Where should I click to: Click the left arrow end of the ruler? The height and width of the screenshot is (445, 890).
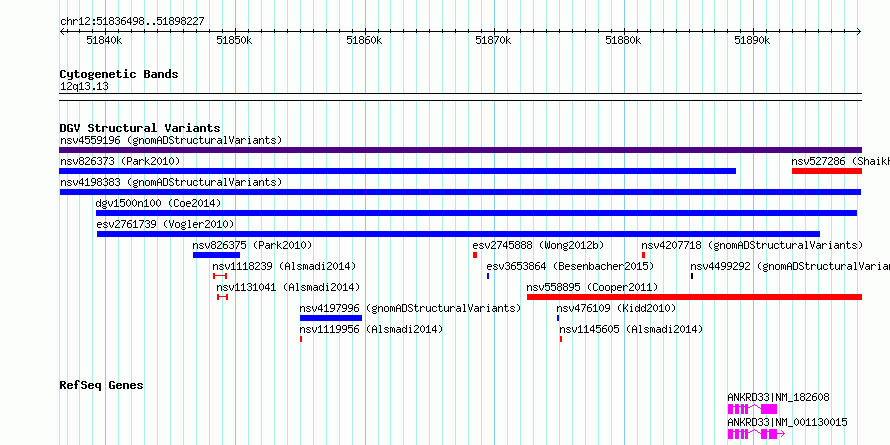62,32
